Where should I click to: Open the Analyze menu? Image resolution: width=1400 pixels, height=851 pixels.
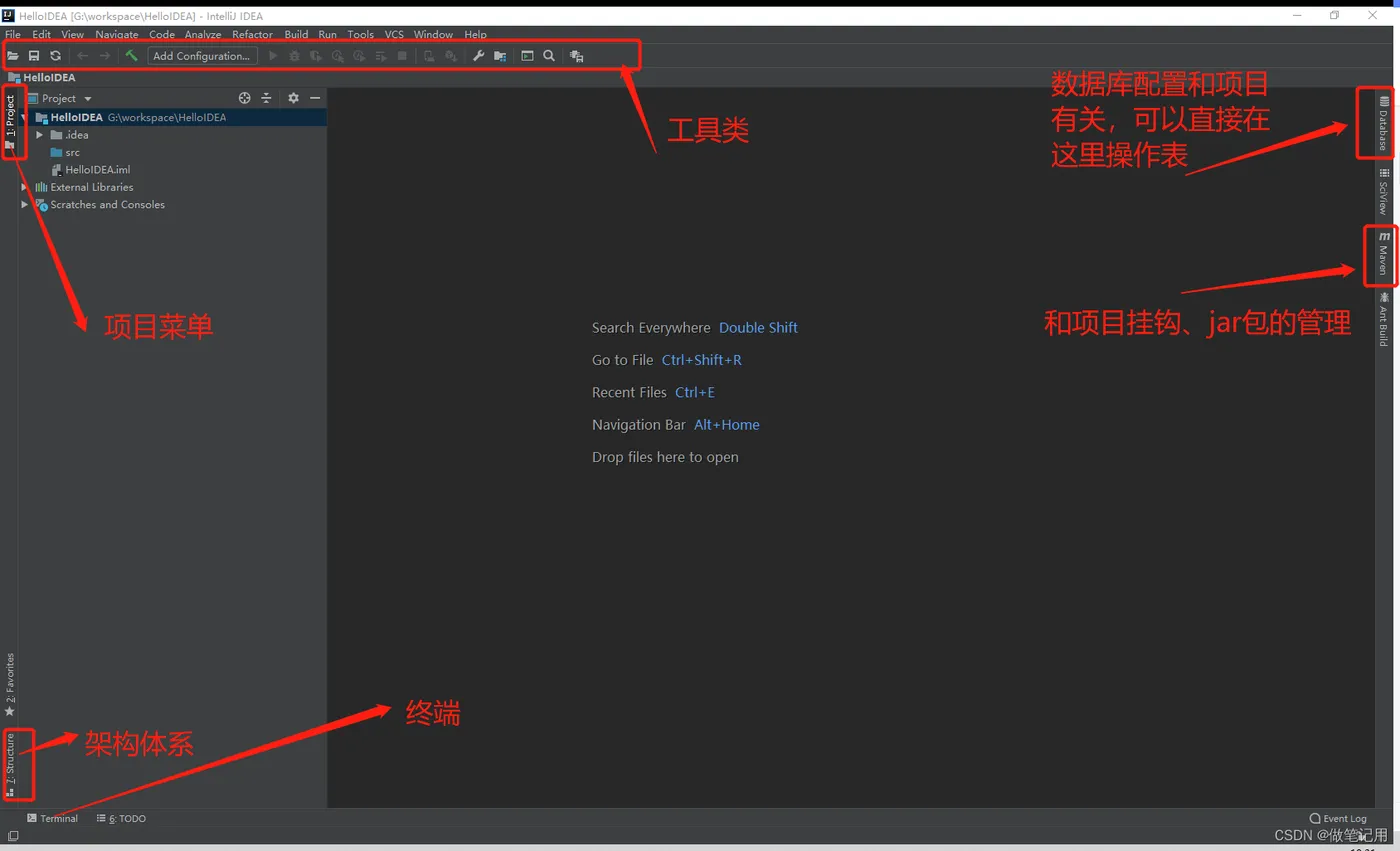point(203,34)
